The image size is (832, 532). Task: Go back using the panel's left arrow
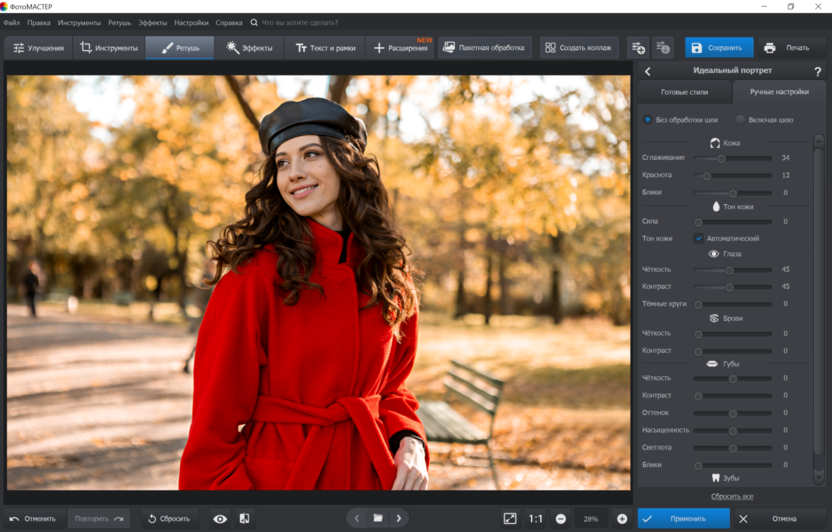point(648,72)
